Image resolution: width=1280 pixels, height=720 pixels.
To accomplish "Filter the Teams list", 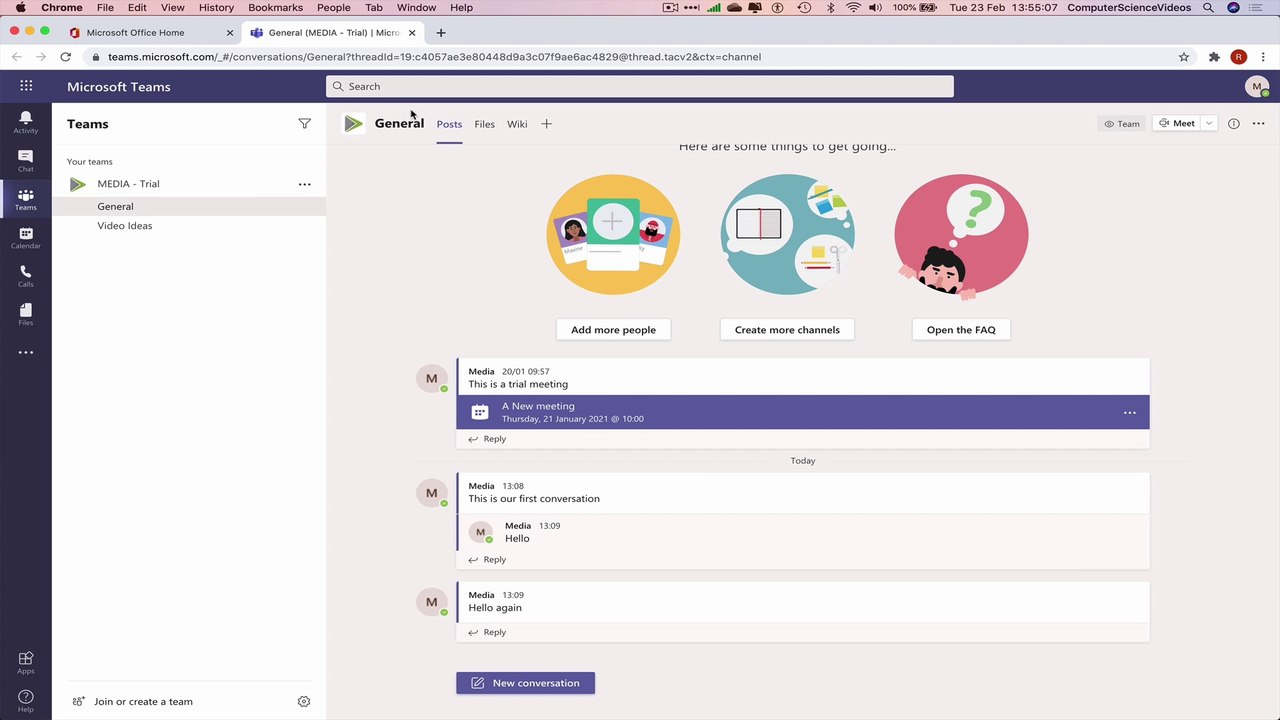I will pos(304,124).
